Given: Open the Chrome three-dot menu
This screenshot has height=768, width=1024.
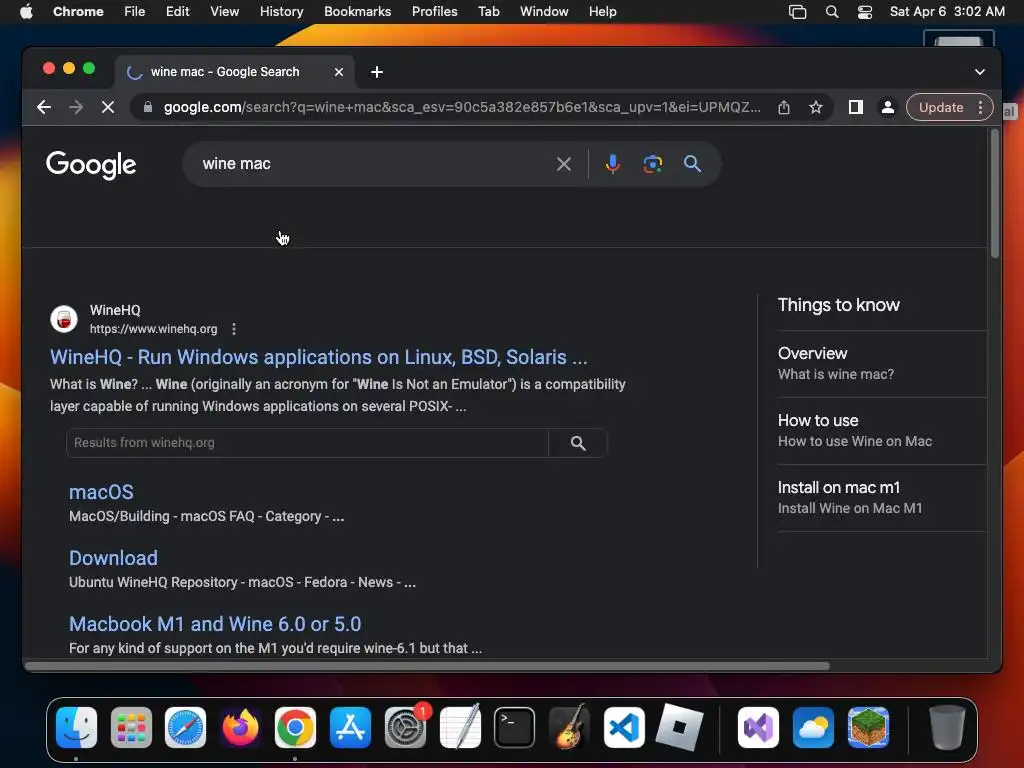Looking at the screenshot, I should pyautogui.click(x=980, y=107).
